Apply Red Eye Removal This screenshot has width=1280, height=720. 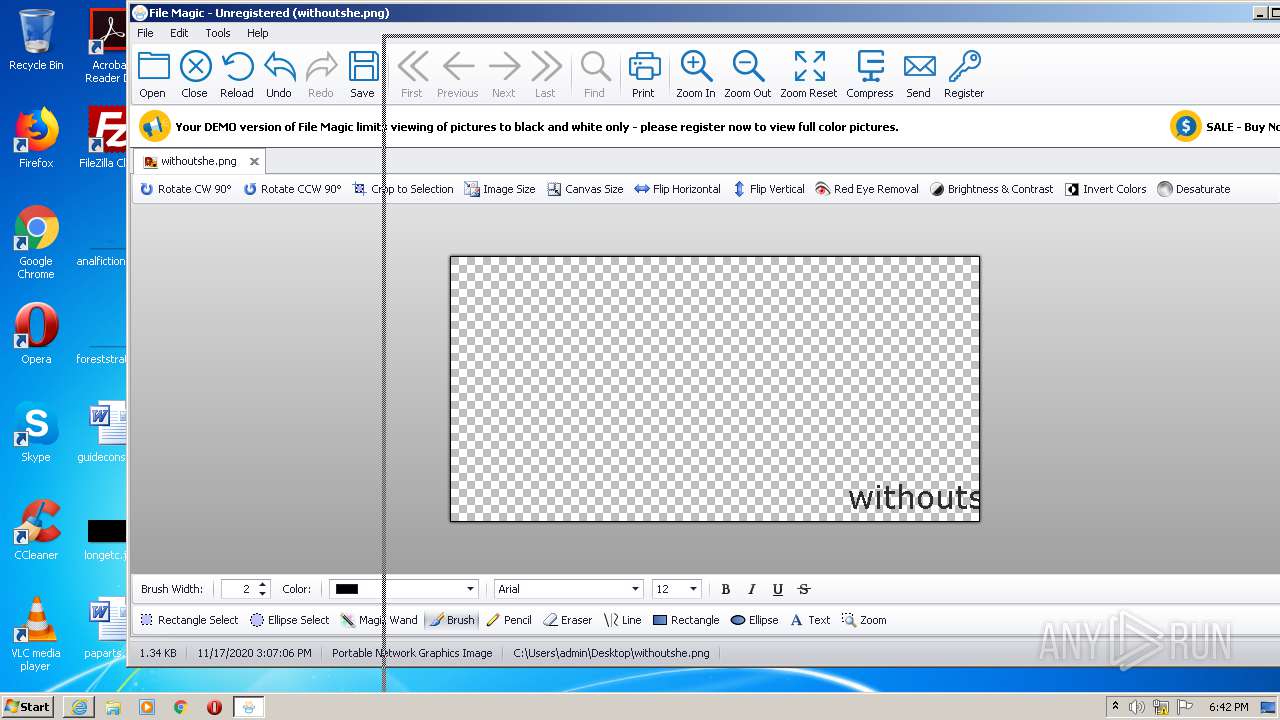pyautogui.click(x=867, y=189)
